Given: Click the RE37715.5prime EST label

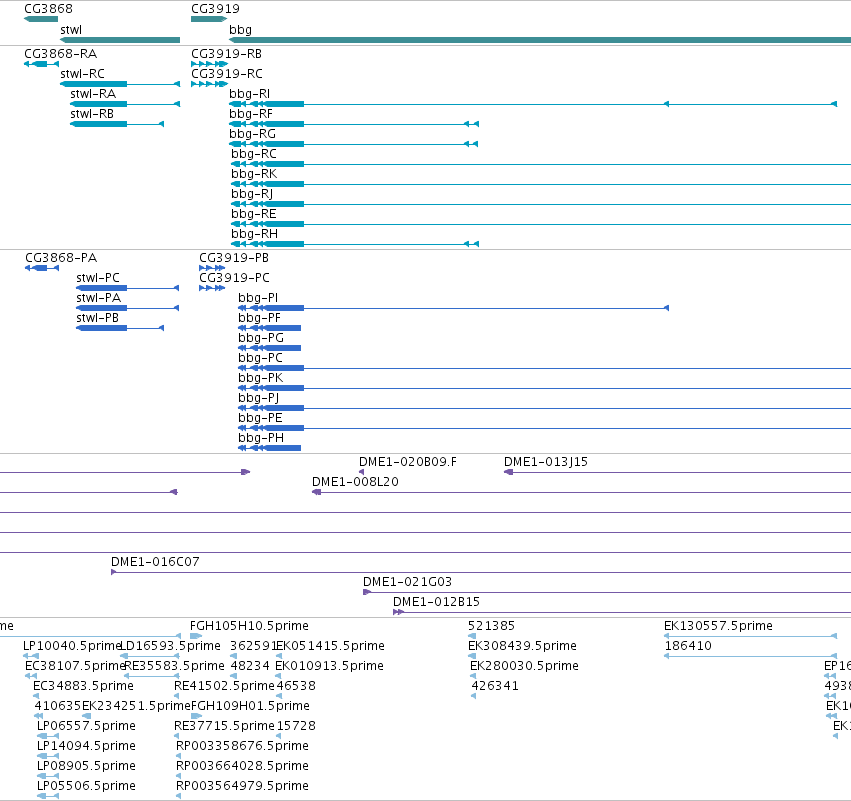Looking at the screenshot, I should [x=224, y=726].
